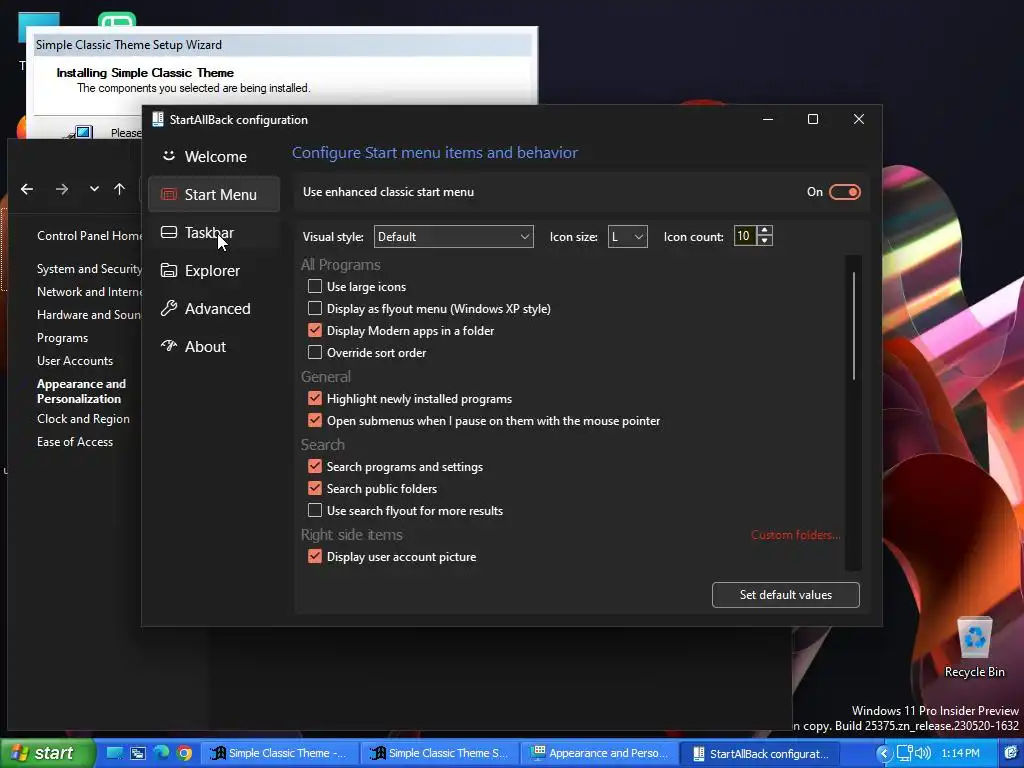Open the Taskbar settings section

coord(214,232)
